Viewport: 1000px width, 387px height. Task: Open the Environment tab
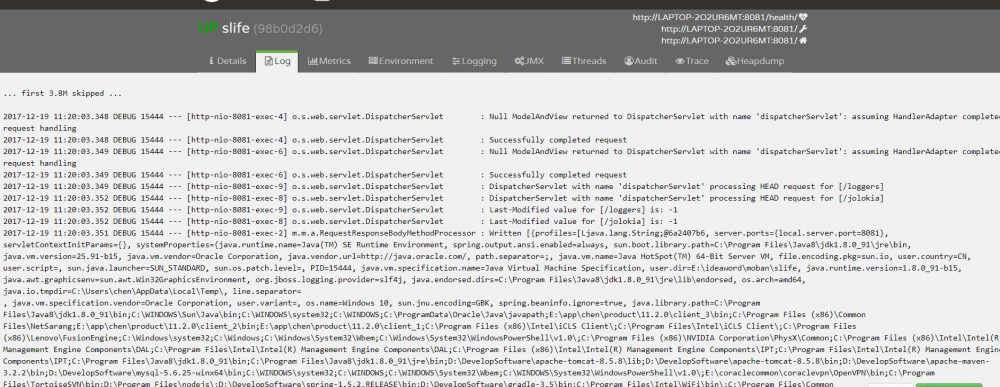tap(401, 61)
